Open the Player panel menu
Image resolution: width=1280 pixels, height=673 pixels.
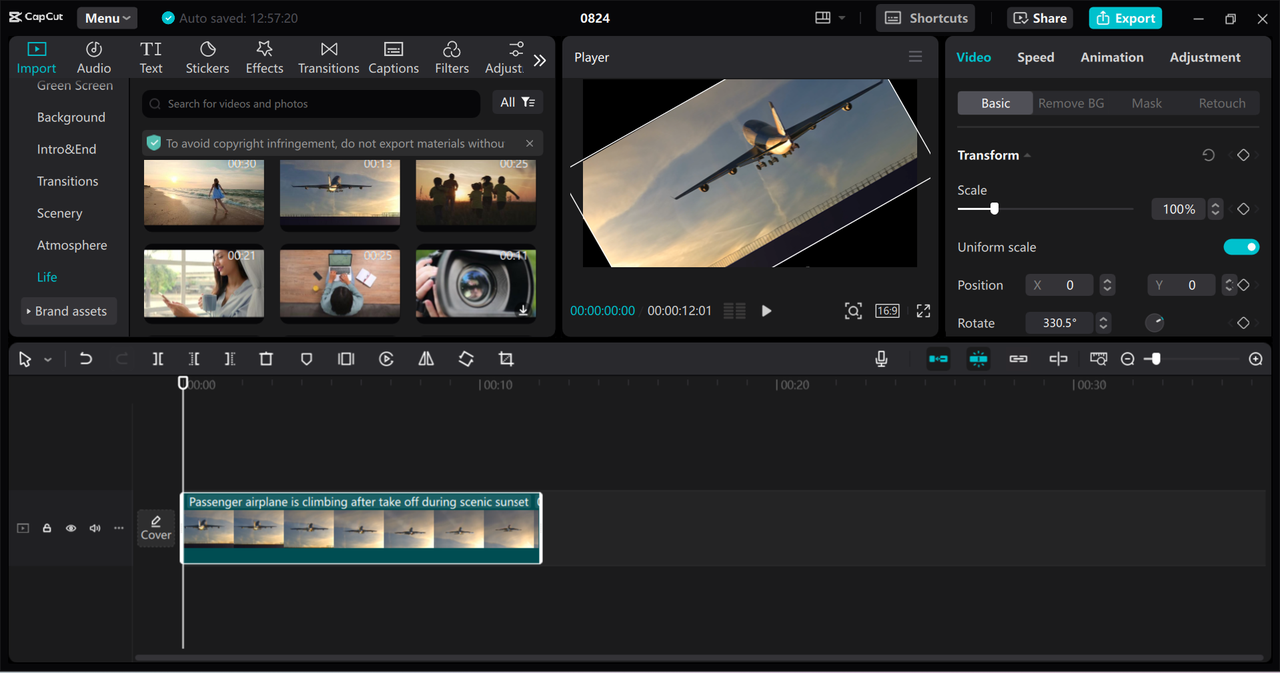pyautogui.click(x=915, y=57)
